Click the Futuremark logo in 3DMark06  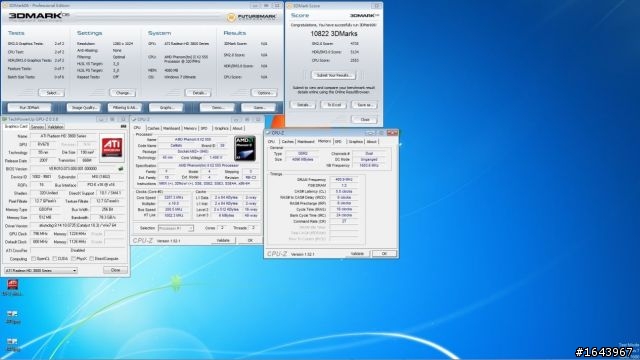252,17
